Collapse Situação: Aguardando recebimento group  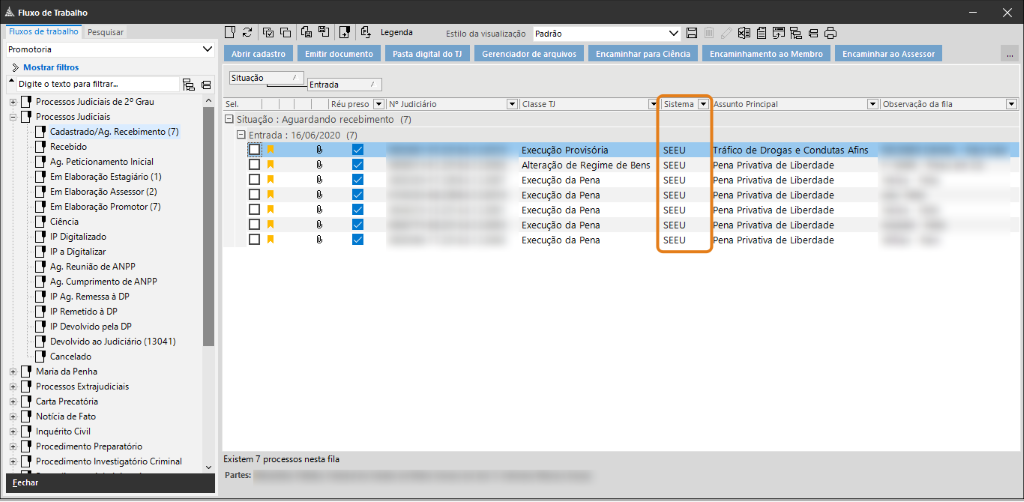[229, 119]
